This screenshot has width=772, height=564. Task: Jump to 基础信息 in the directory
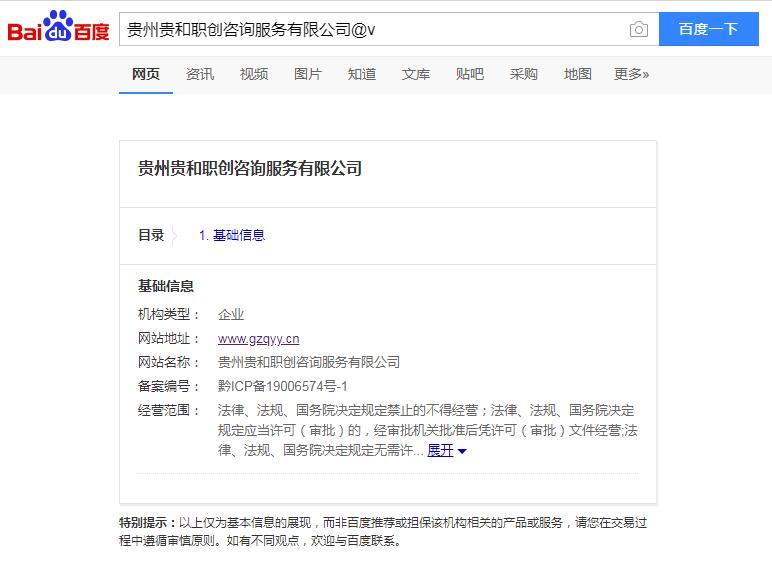[x=232, y=235]
